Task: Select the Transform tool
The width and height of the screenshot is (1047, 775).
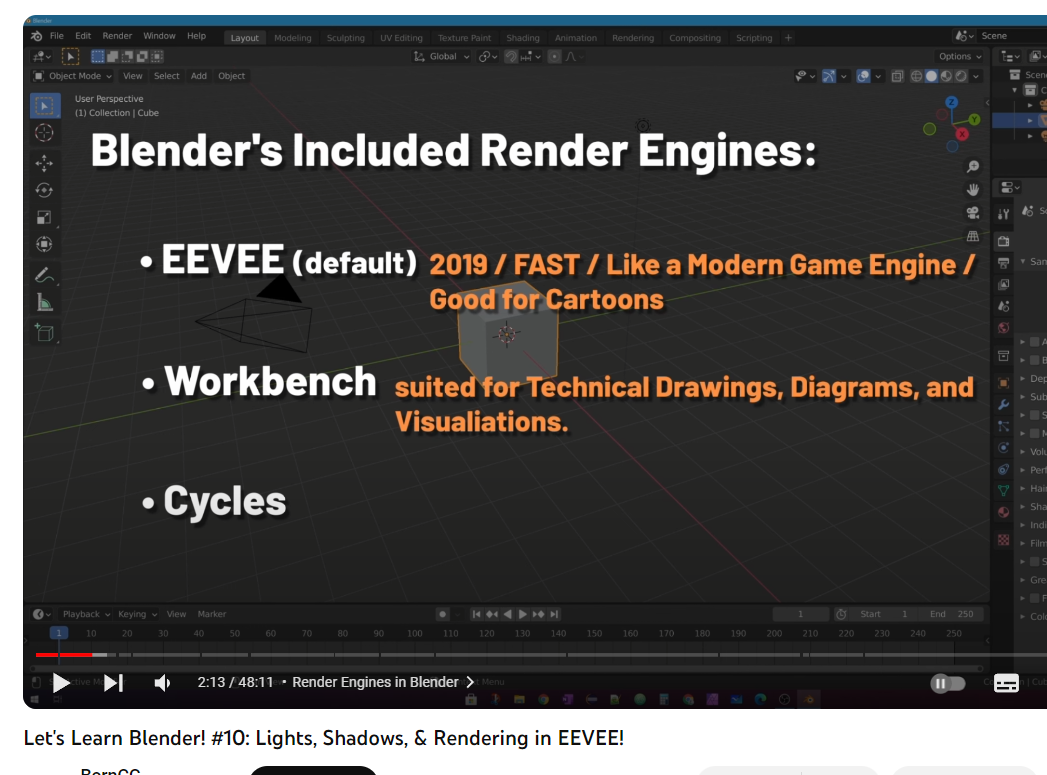Action: 45,244
